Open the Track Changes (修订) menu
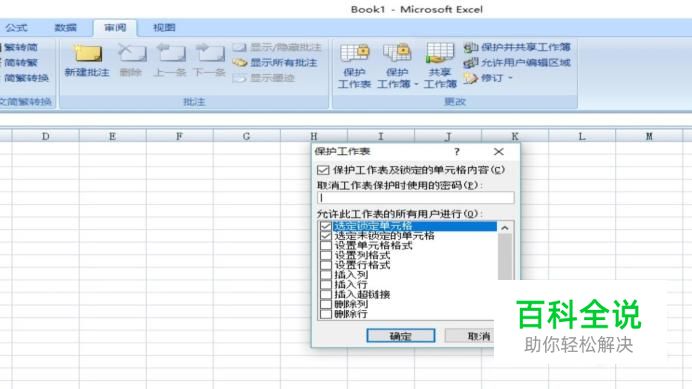 (488, 78)
